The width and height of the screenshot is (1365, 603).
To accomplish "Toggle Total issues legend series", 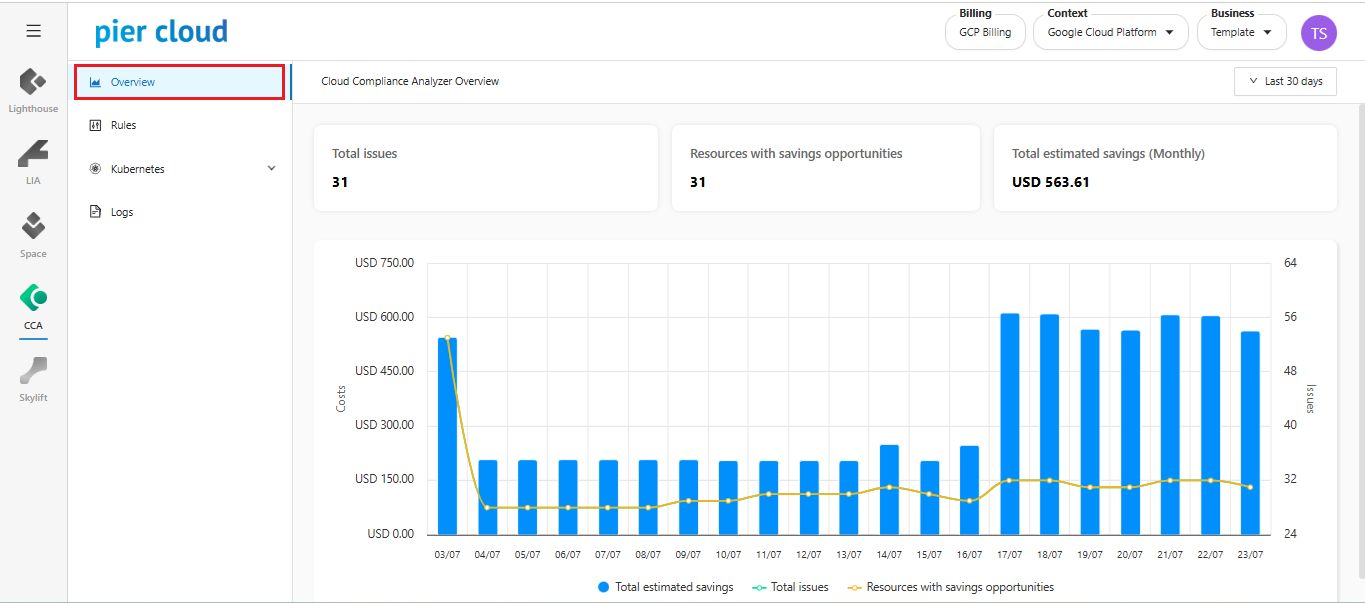I will click(790, 587).
